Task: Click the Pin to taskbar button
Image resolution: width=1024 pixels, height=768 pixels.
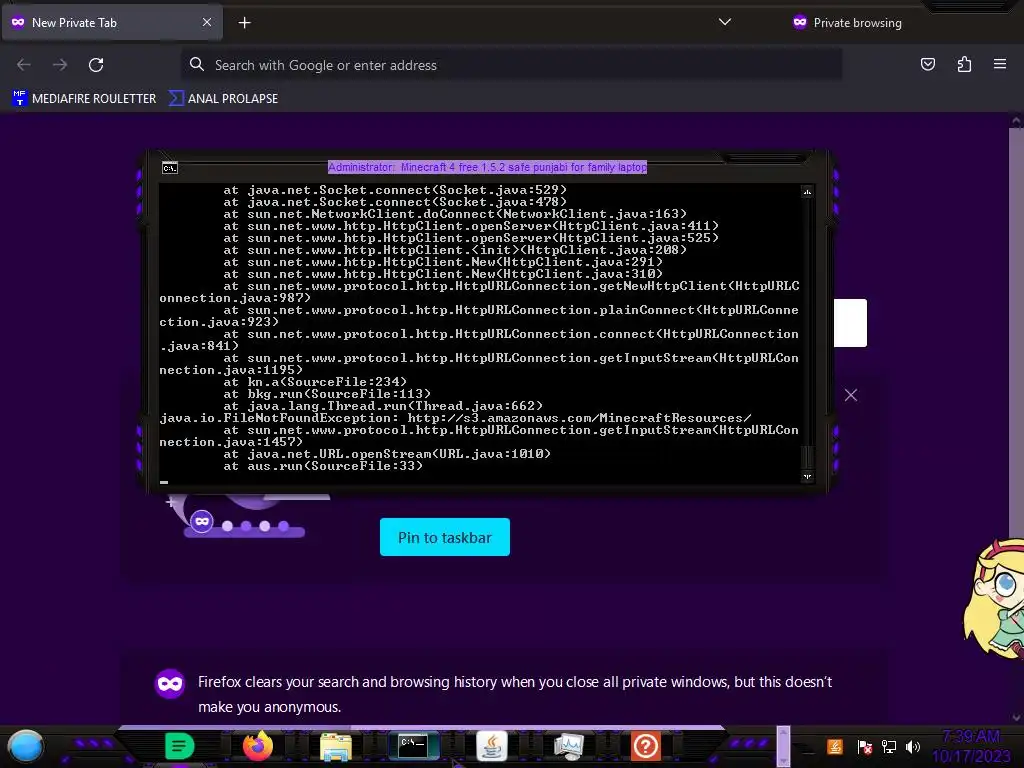Action: (x=445, y=537)
